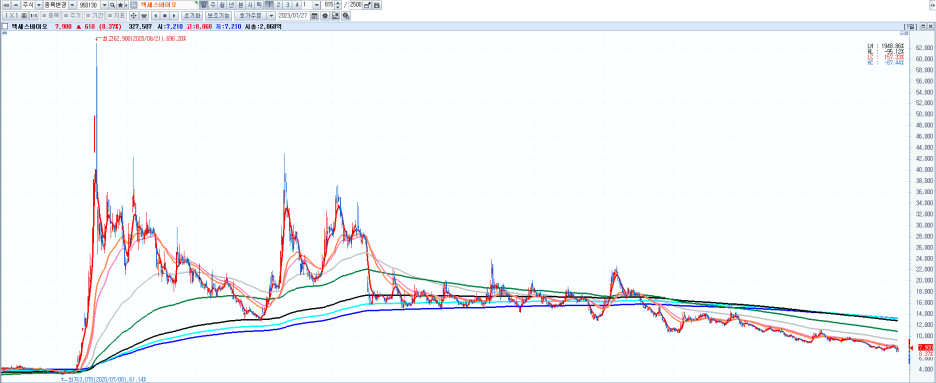Click the up arrow collapse button in the top toolbar
Viewport: 936px width, 383px height.
coord(16,5)
